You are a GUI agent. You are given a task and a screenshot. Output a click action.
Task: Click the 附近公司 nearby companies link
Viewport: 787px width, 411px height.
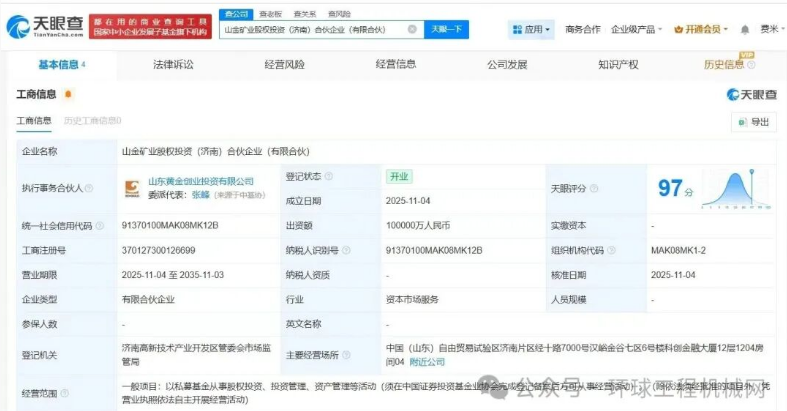[428, 362]
